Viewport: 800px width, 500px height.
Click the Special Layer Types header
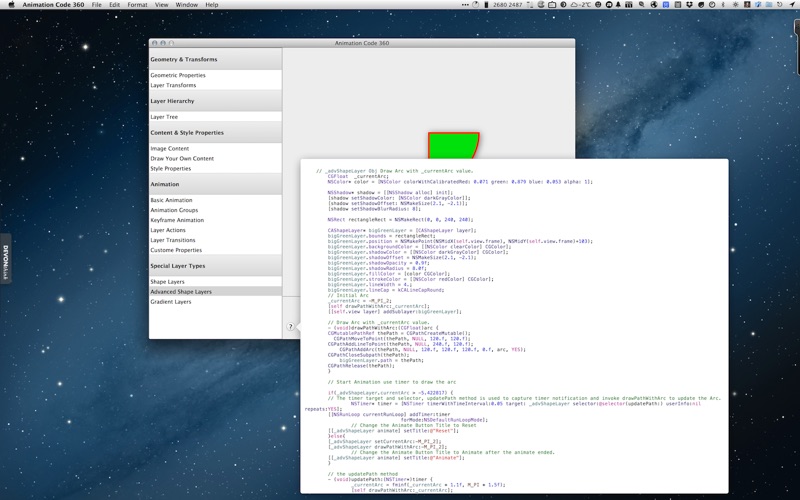215,266
